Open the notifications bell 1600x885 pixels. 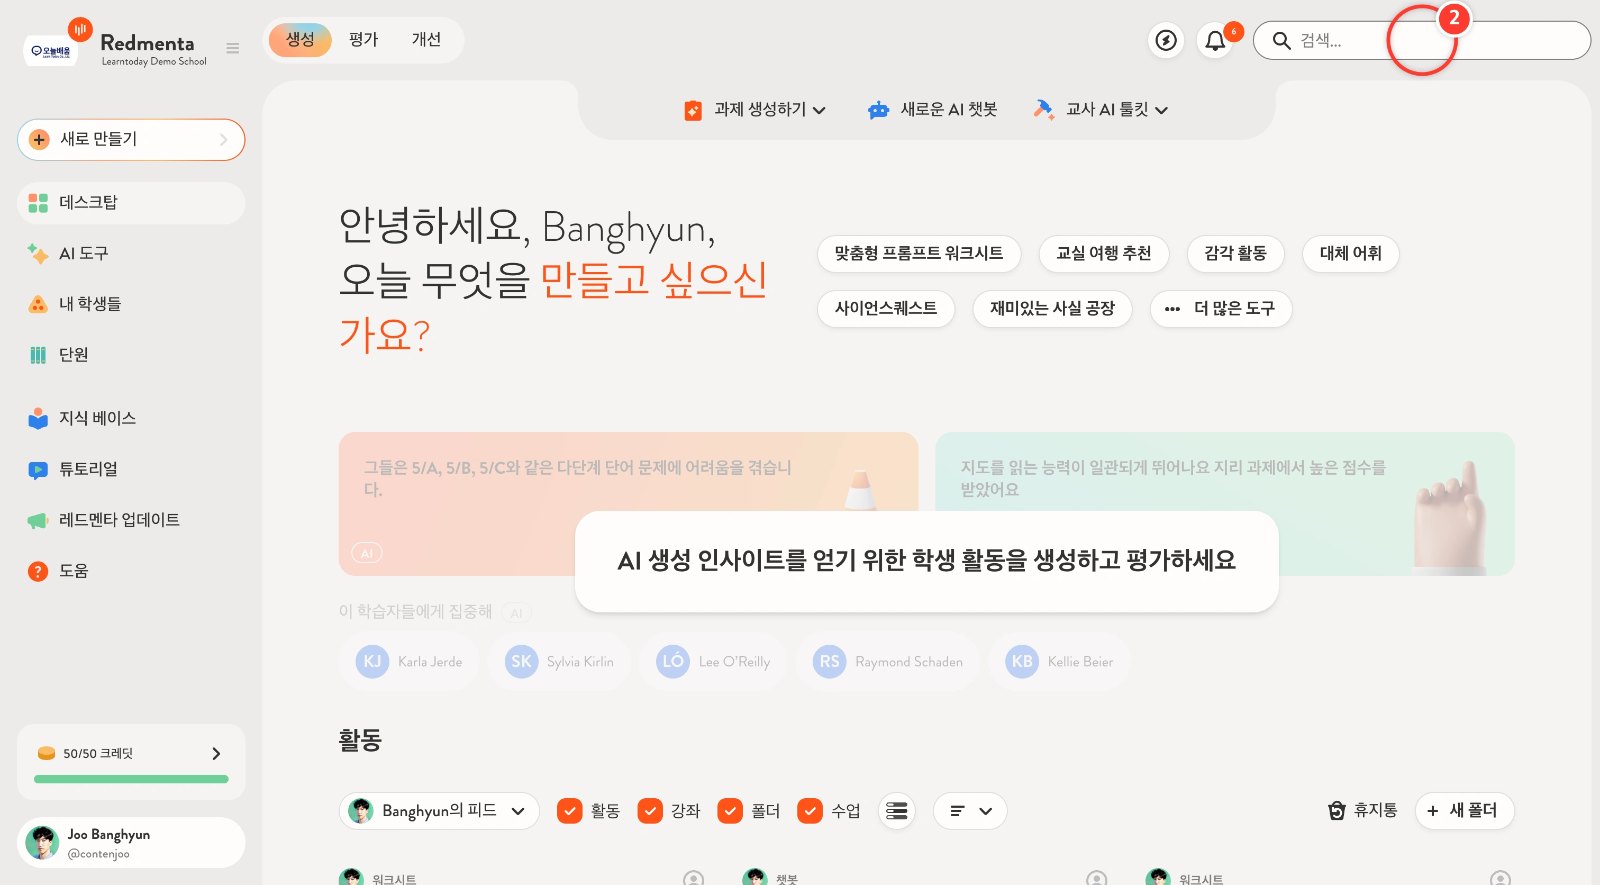click(x=1215, y=41)
